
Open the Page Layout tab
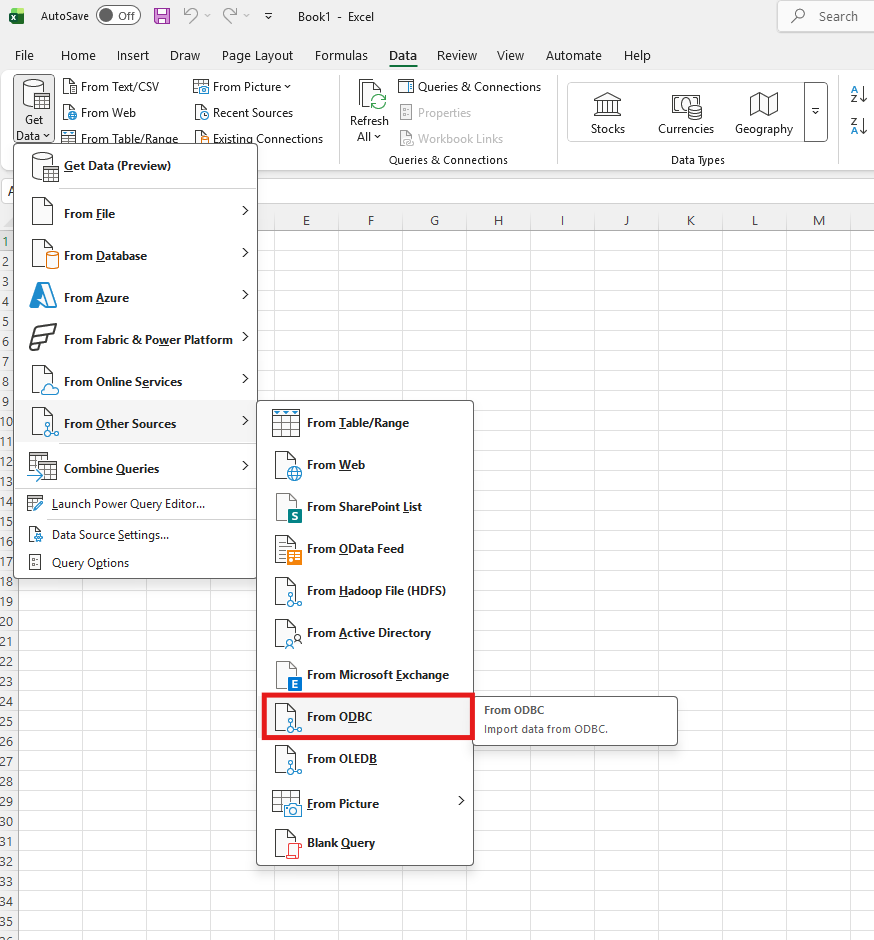click(257, 56)
